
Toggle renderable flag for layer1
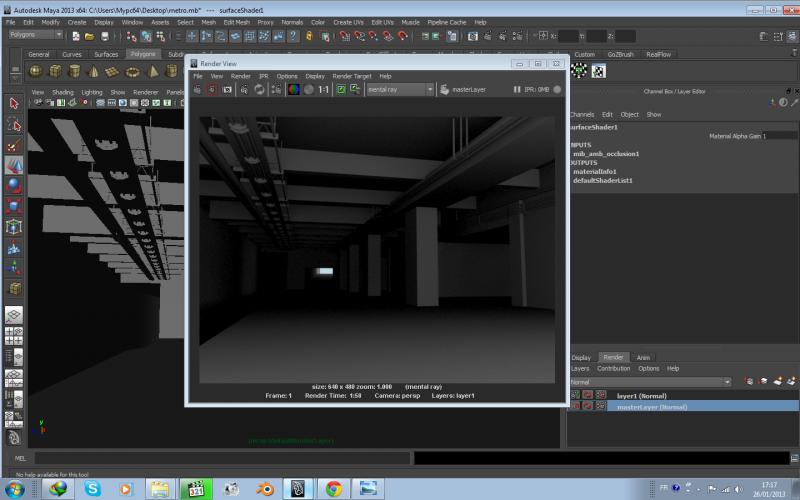pyautogui.click(x=575, y=396)
